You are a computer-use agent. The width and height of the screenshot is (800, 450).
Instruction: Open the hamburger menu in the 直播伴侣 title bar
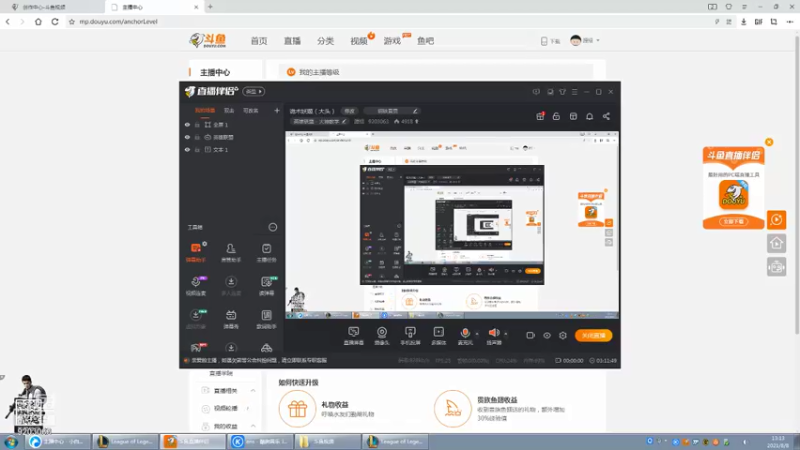pyautogui.click(x=574, y=92)
